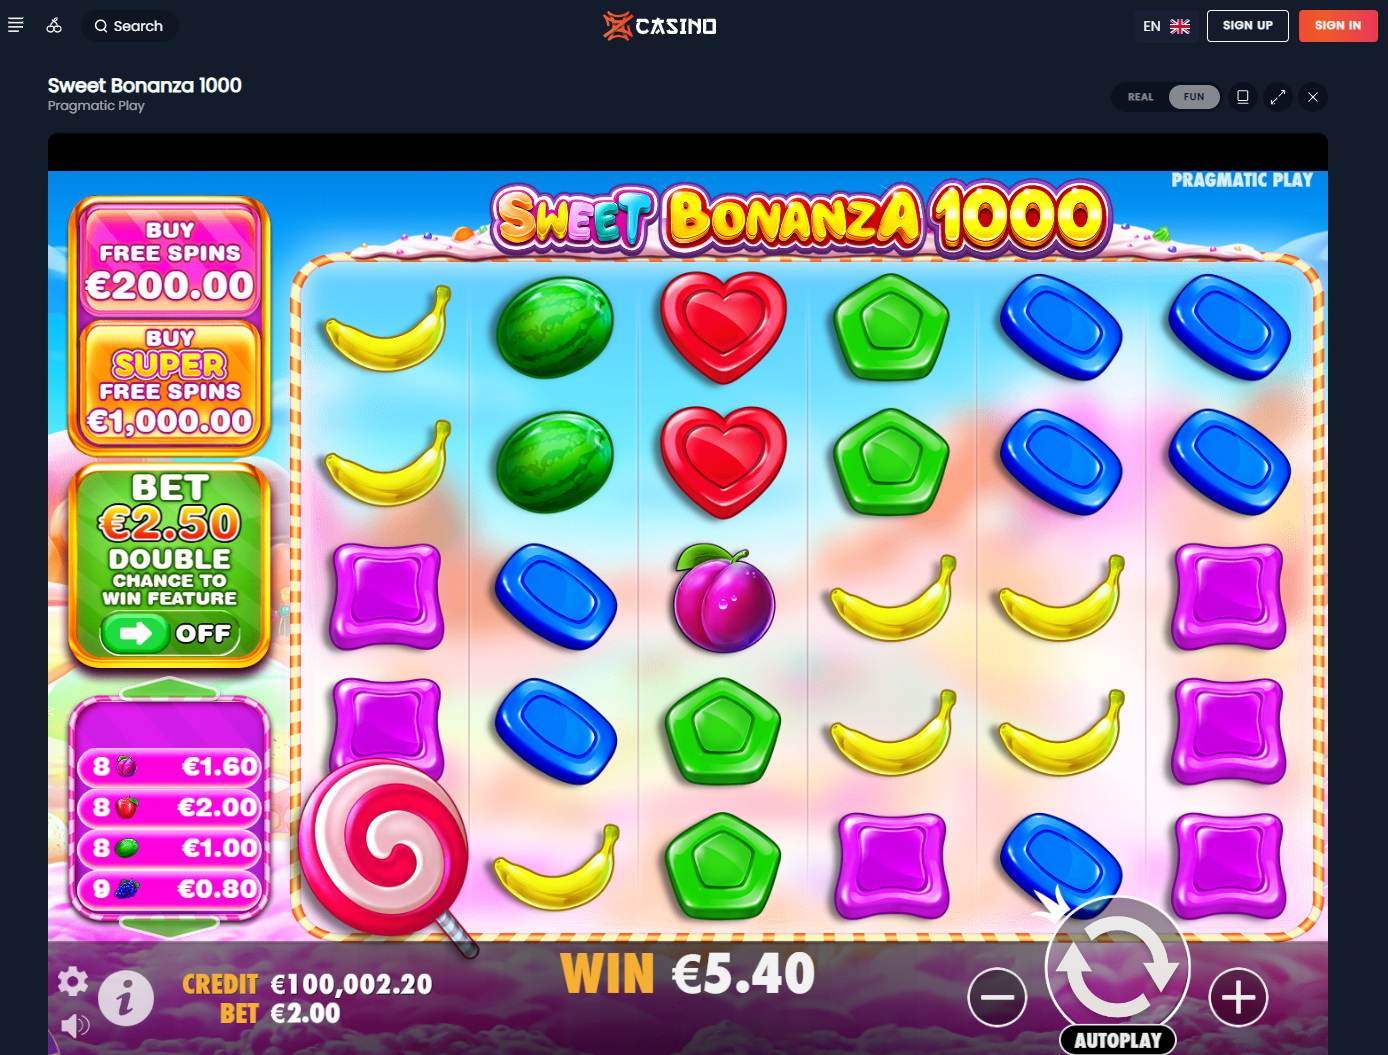Screen dimensions: 1388x1055
Task: Switch to REAL play mode
Action: pos(1141,97)
